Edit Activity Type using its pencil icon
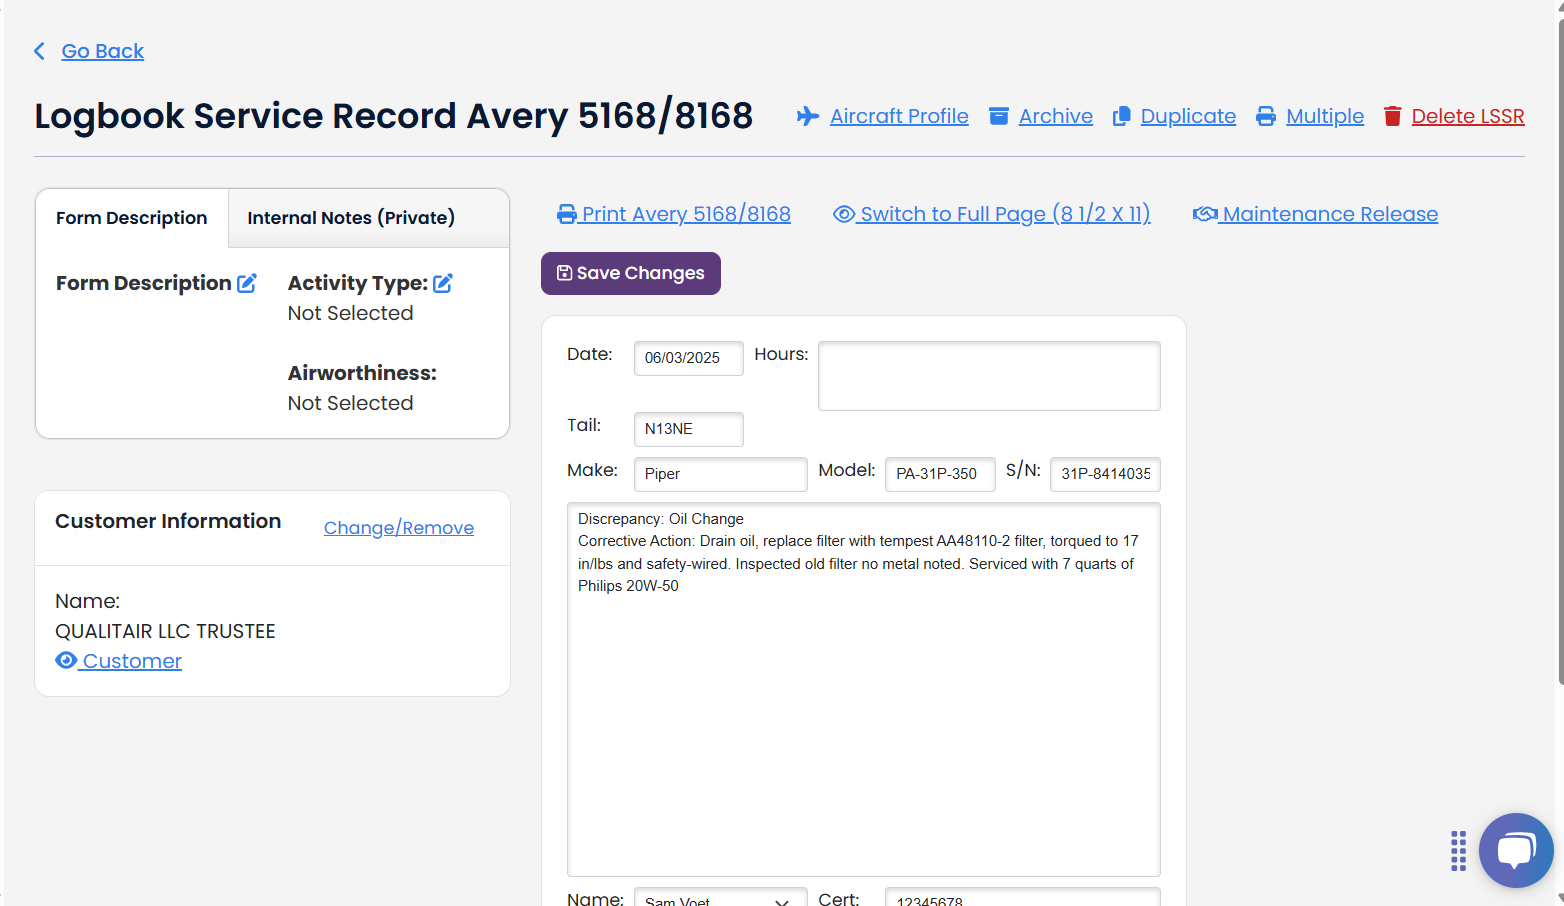The image size is (1564, 906). (443, 283)
